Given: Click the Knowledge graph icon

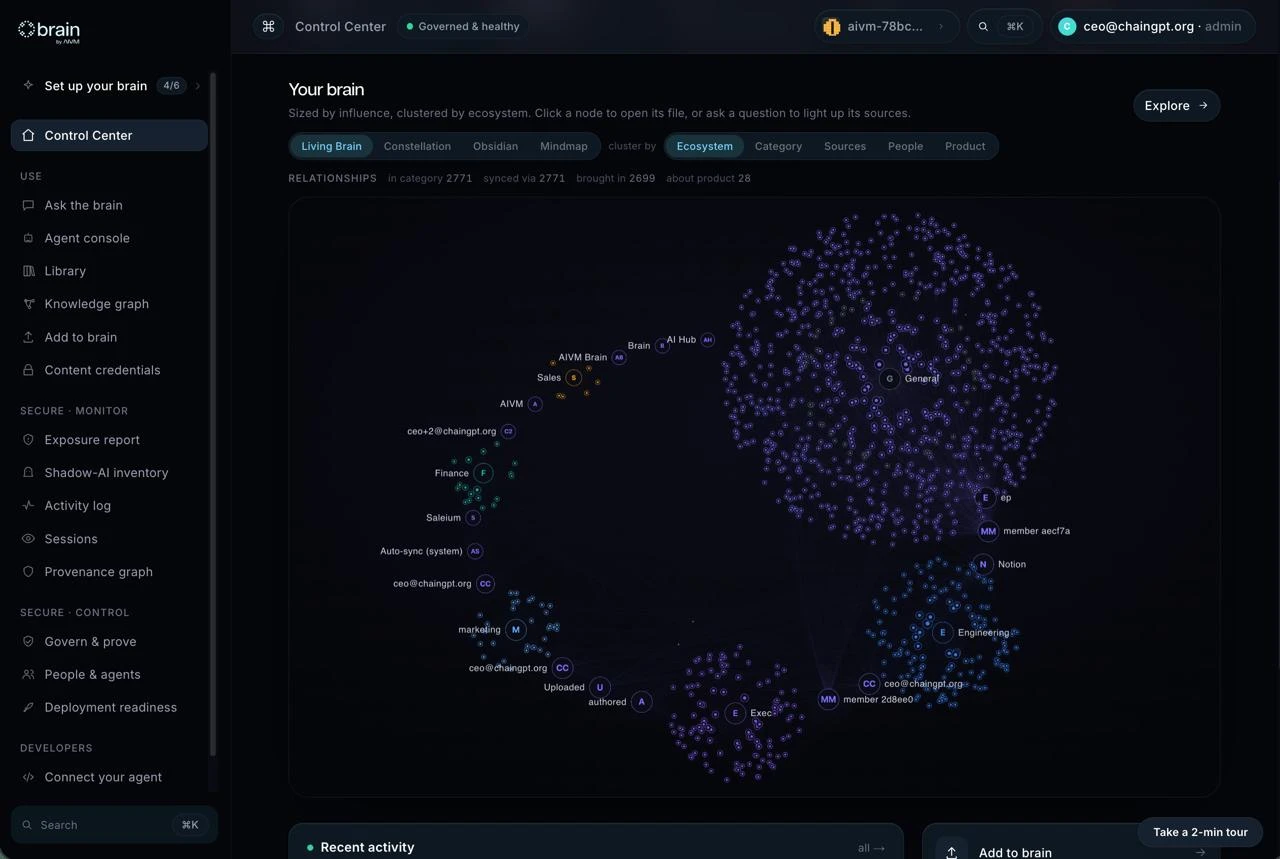Looking at the screenshot, I should click(28, 304).
